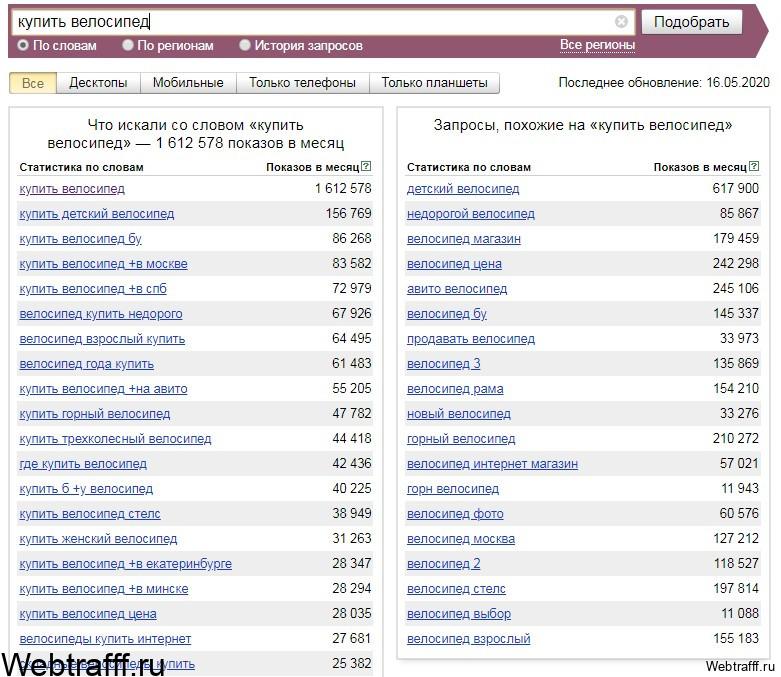Open 'купить велосипед +в москве' link
Image resolution: width=781 pixels, height=677 pixels.
pyautogui.click(x=103, y=264)
